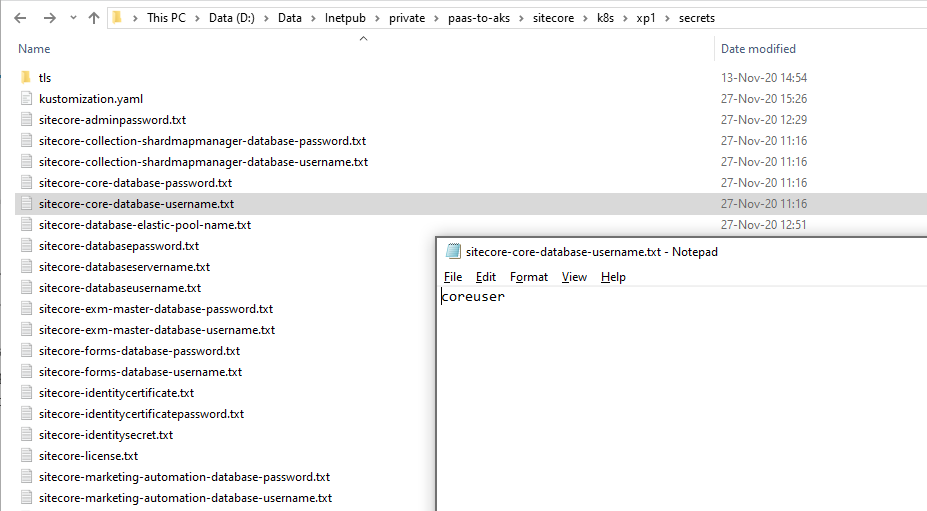This screenshot has width=927, height=511.
Task: Expand chevron after Data (D:) breadcrumb
Action: click(x=267, y=18)
